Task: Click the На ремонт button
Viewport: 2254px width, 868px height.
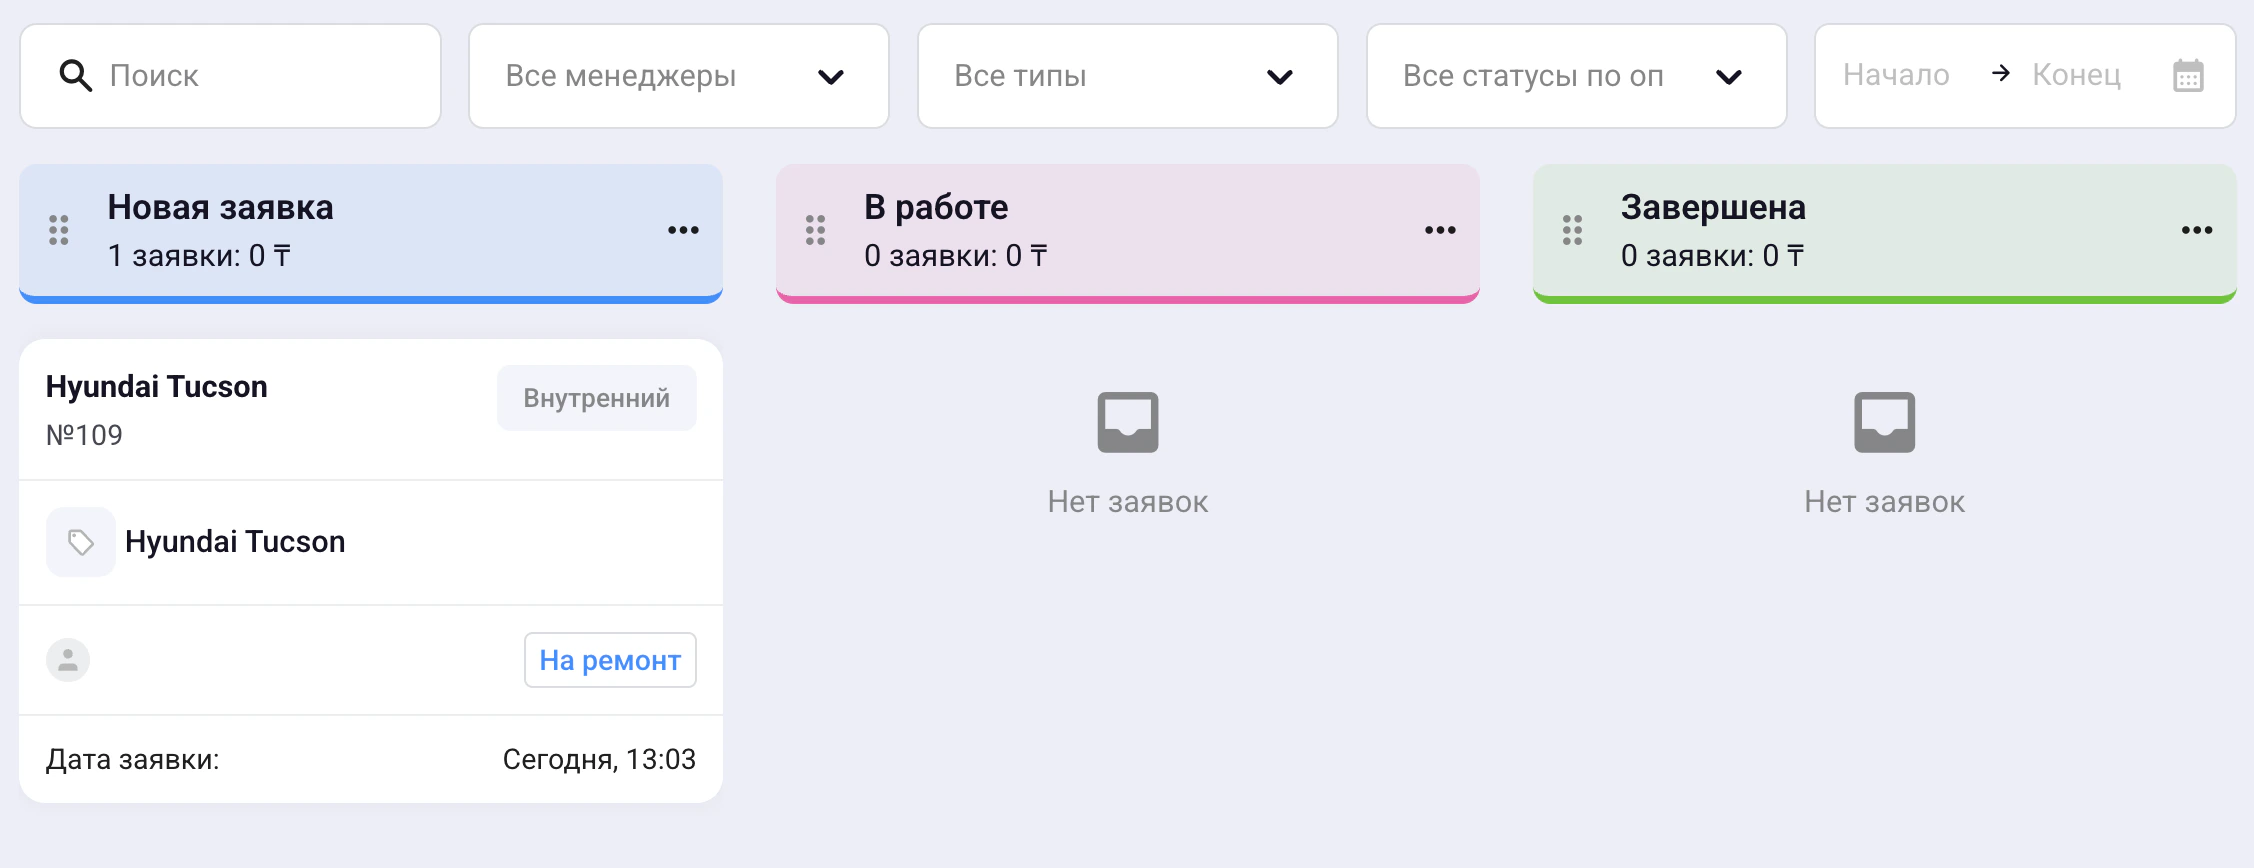Action: point(610,660)
